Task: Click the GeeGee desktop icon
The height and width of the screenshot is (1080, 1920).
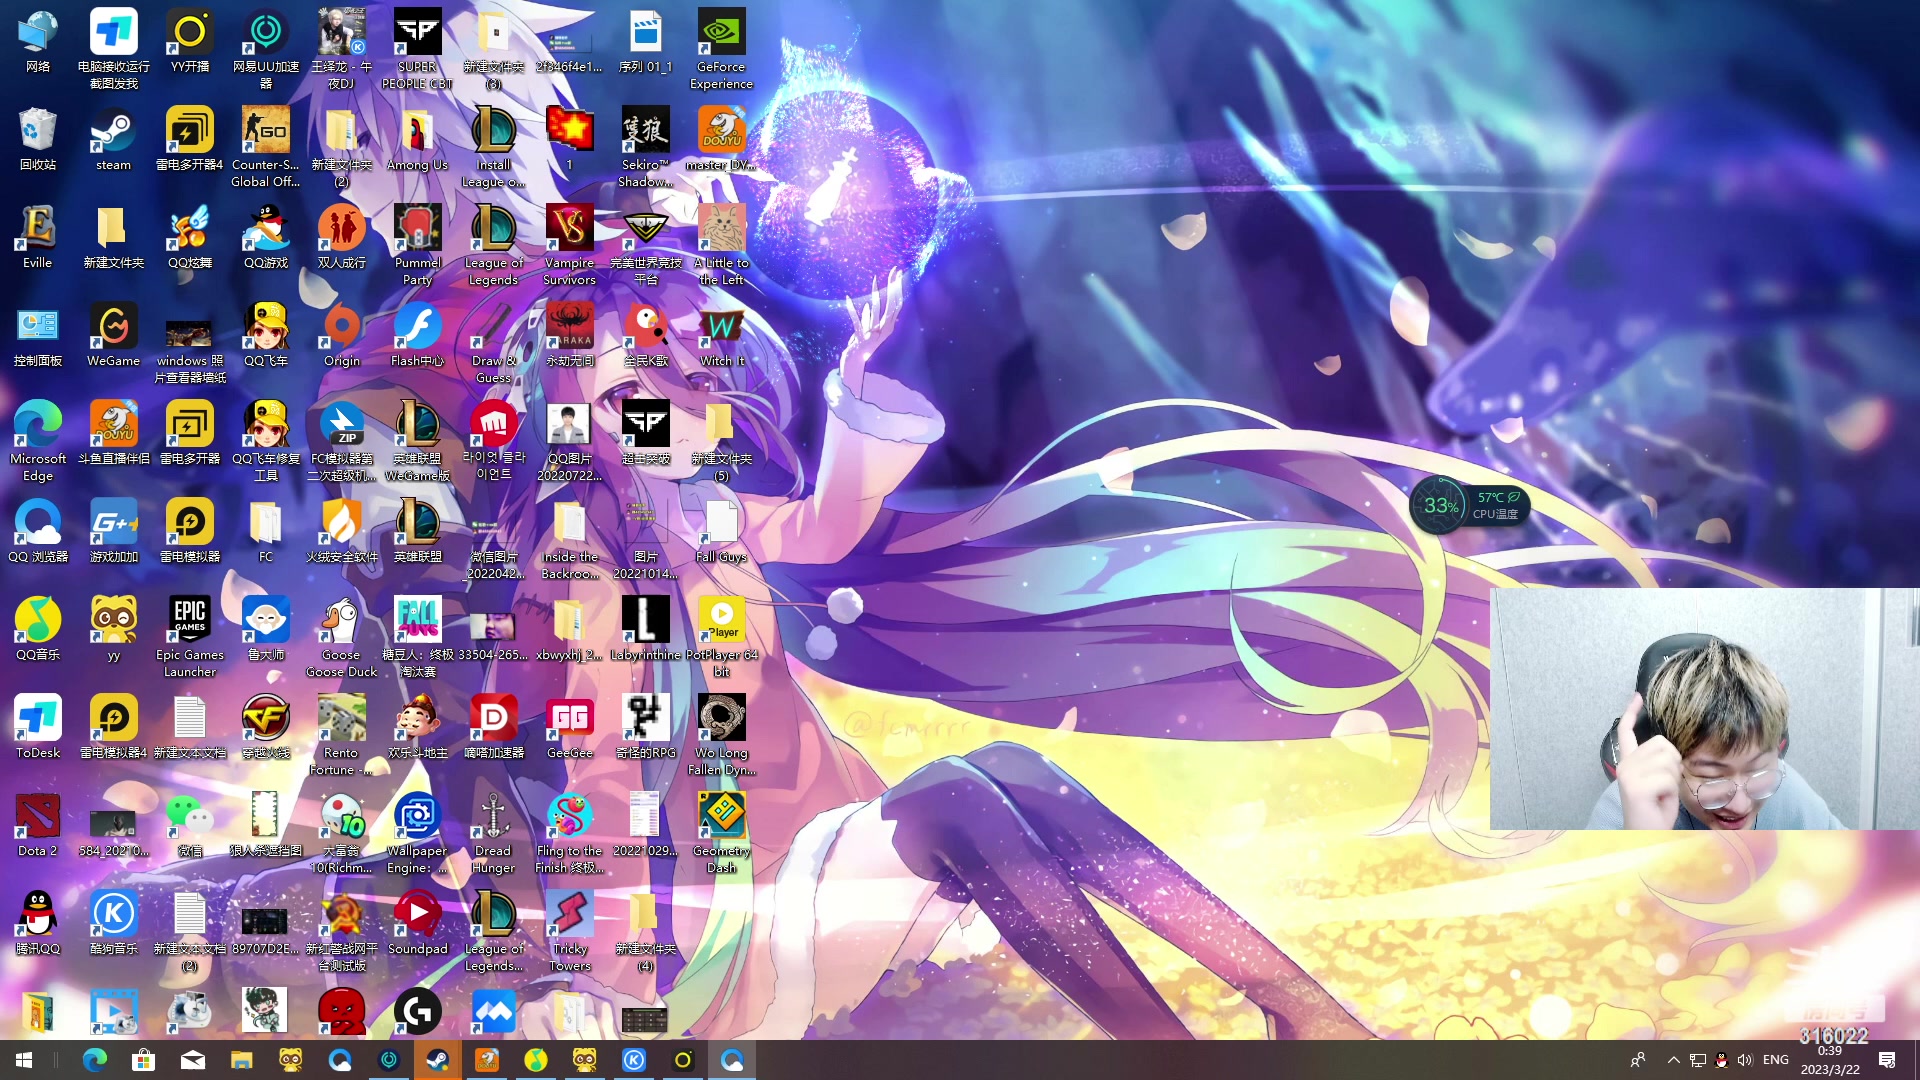Action: pos(569,728)
